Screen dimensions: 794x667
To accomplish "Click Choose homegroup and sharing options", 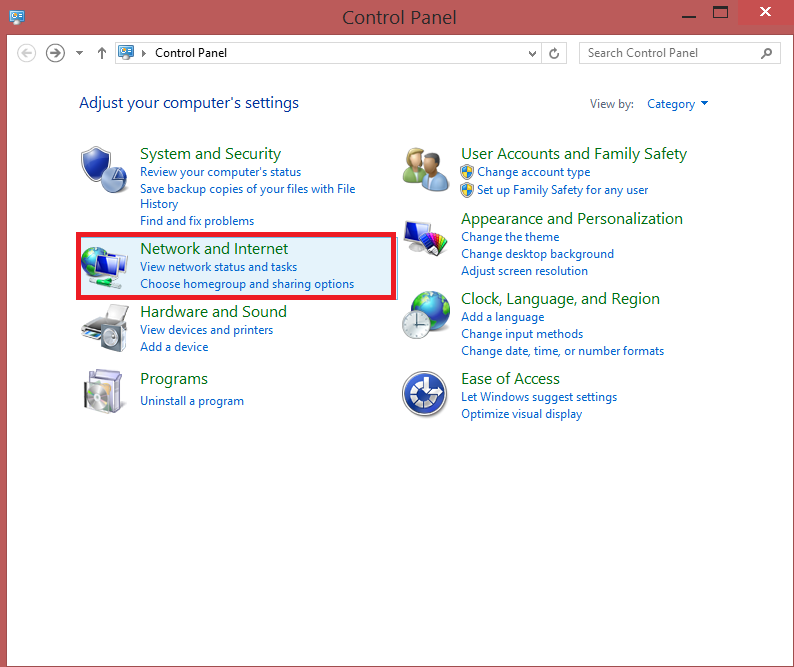I will tap(247, 284).
